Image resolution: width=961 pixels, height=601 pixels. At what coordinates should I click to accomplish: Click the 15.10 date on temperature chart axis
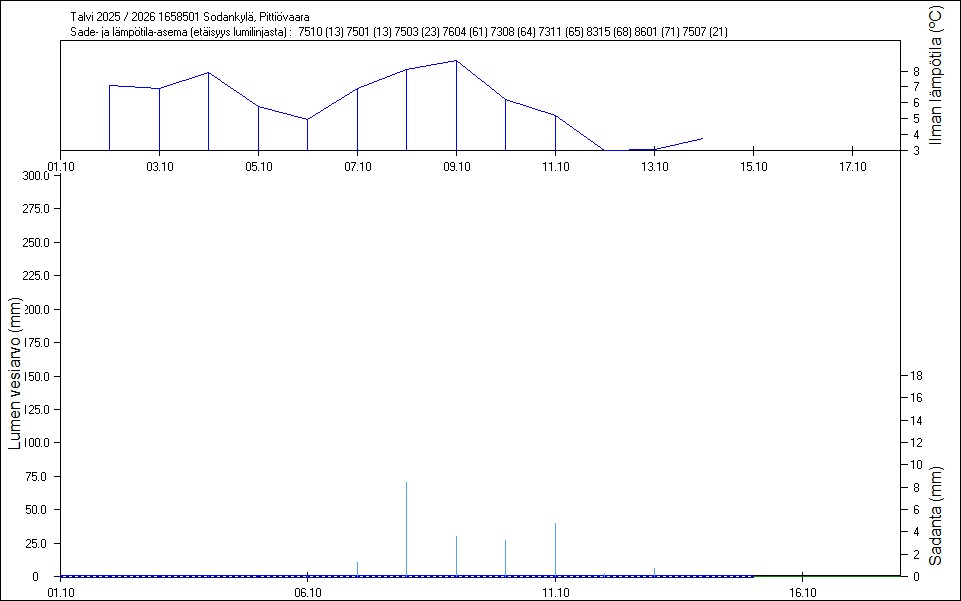tap(753, 167)
